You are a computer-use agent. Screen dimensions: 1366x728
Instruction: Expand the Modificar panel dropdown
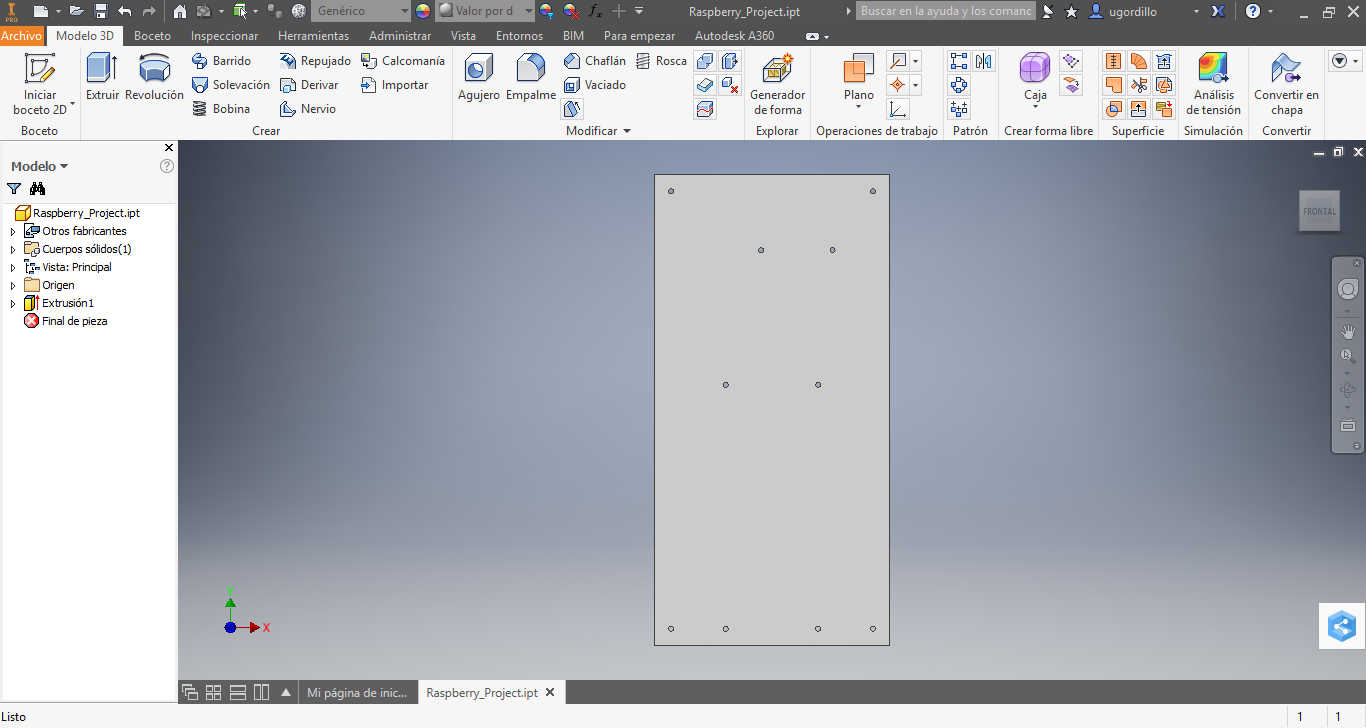pos(598,131)
